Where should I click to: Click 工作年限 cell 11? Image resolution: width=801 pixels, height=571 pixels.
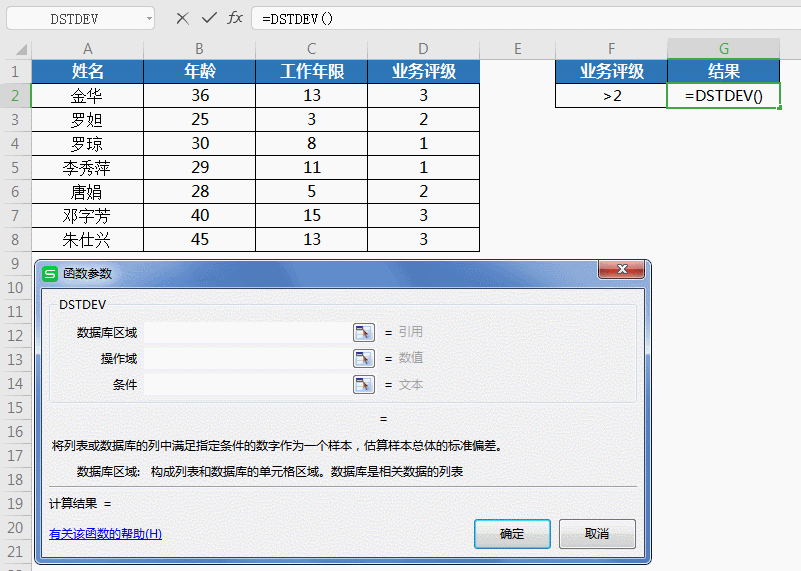[311, 168]
